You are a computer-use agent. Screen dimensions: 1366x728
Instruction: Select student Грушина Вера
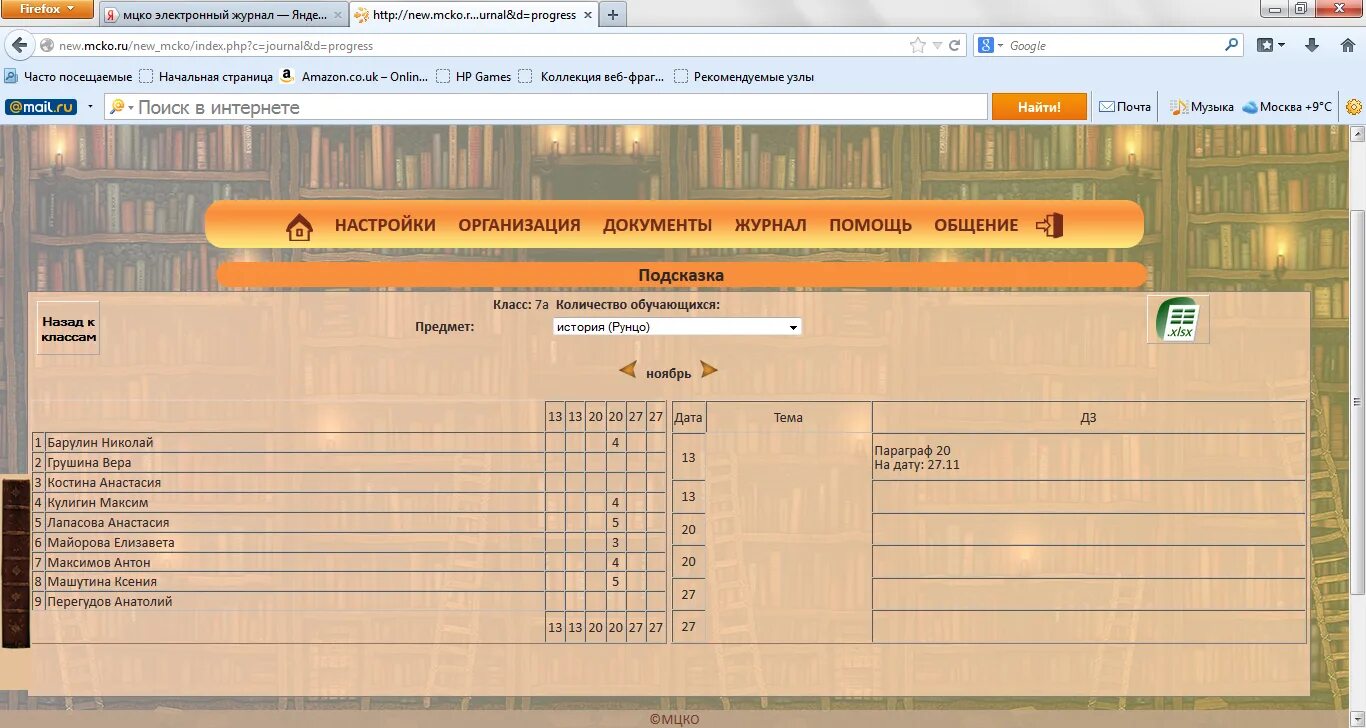tap(89, 463)
